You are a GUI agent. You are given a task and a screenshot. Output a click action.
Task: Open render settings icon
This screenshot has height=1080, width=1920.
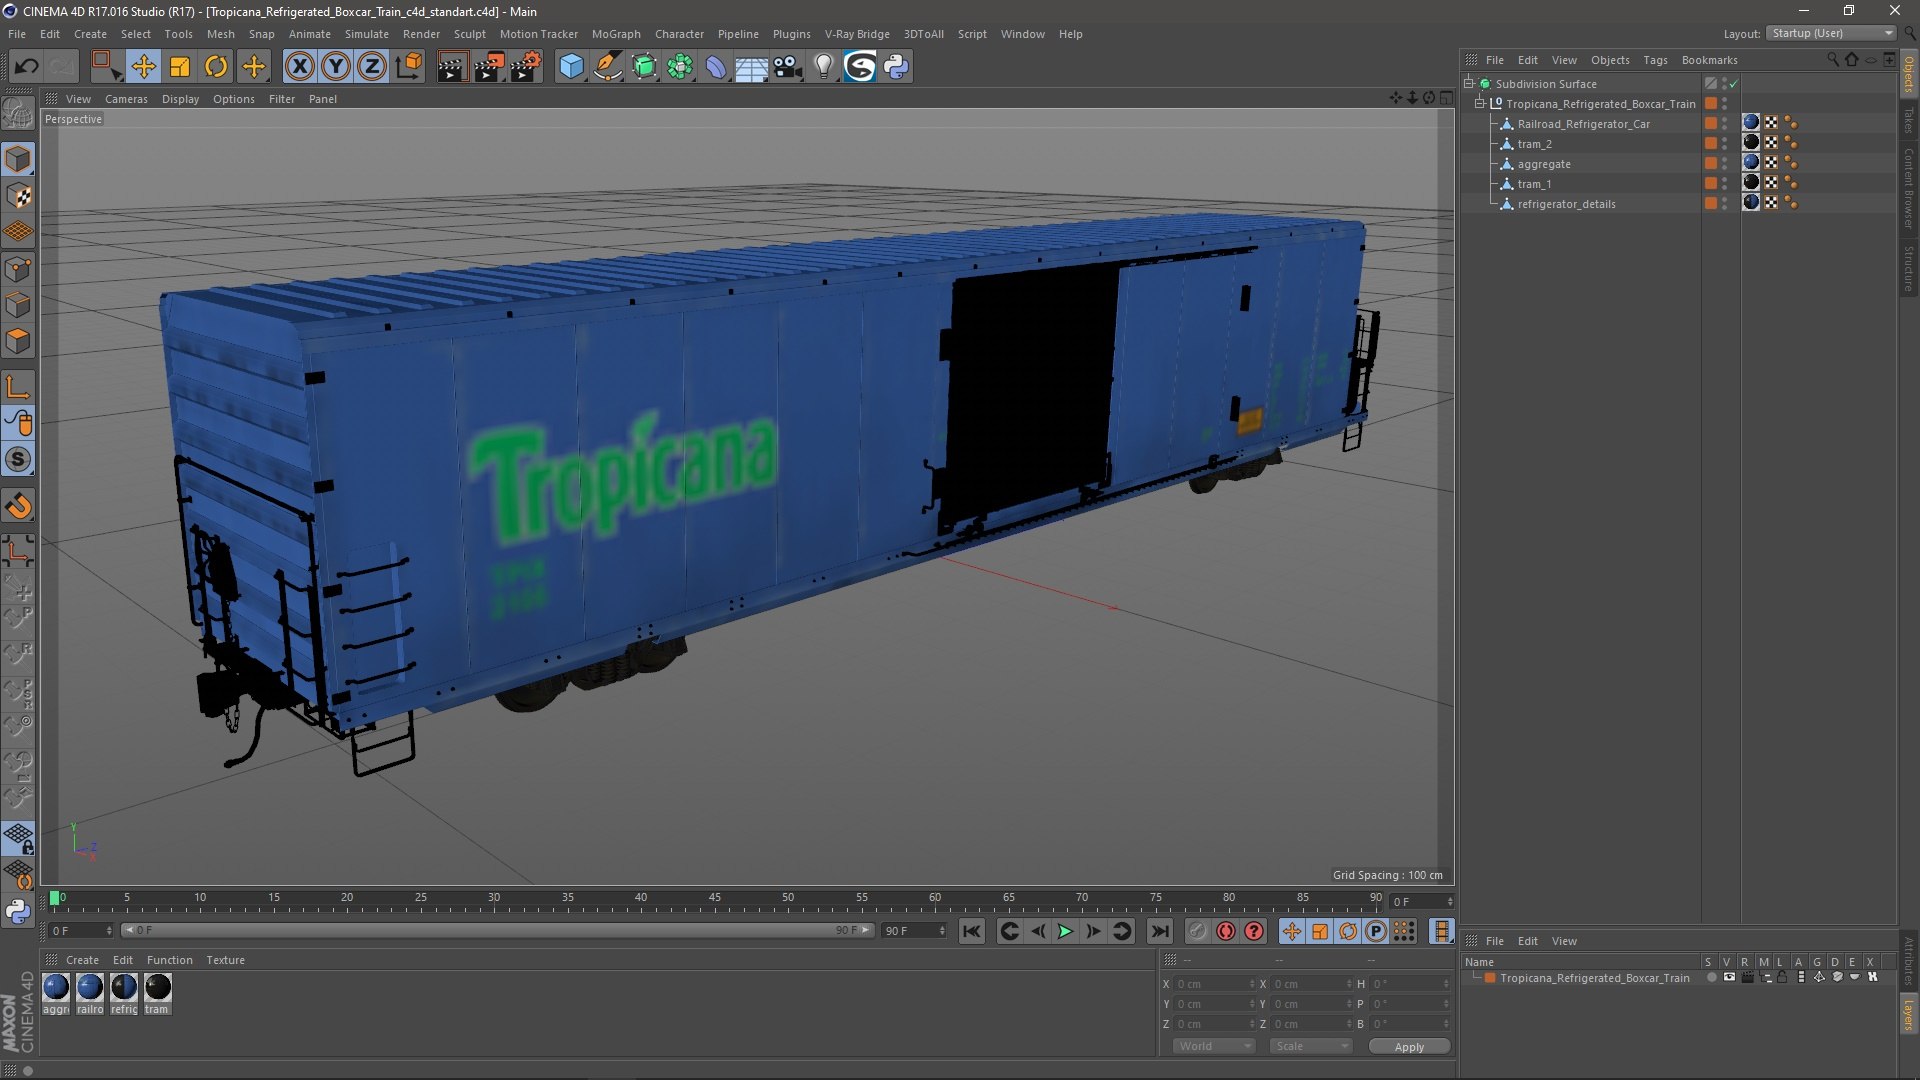(526, 67)
